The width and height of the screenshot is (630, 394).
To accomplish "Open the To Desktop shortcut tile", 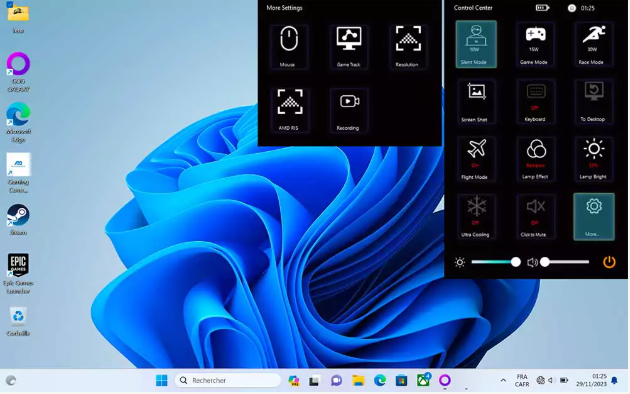I will coord(593,102).
